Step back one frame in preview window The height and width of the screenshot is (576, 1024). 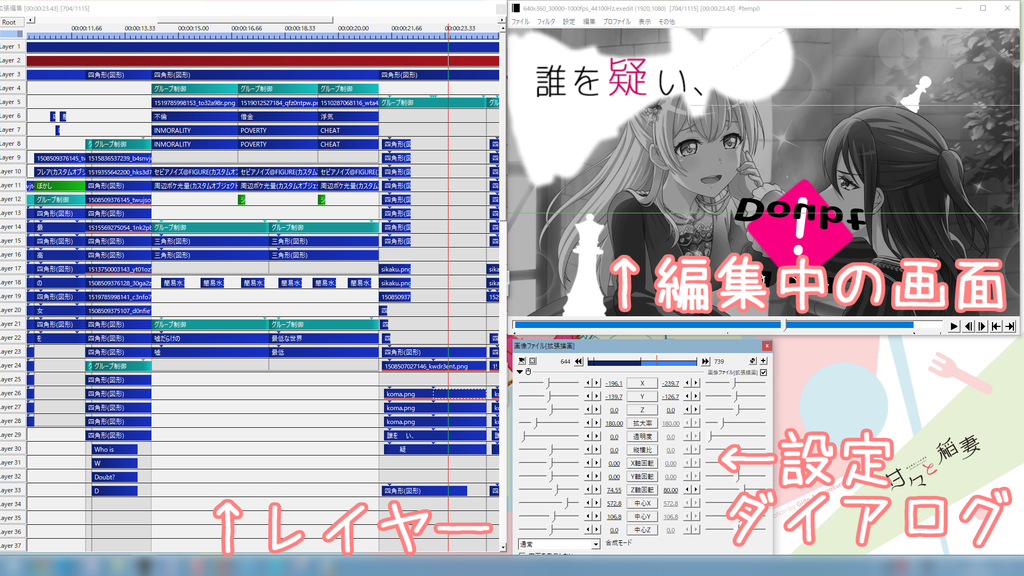[968, 326]
